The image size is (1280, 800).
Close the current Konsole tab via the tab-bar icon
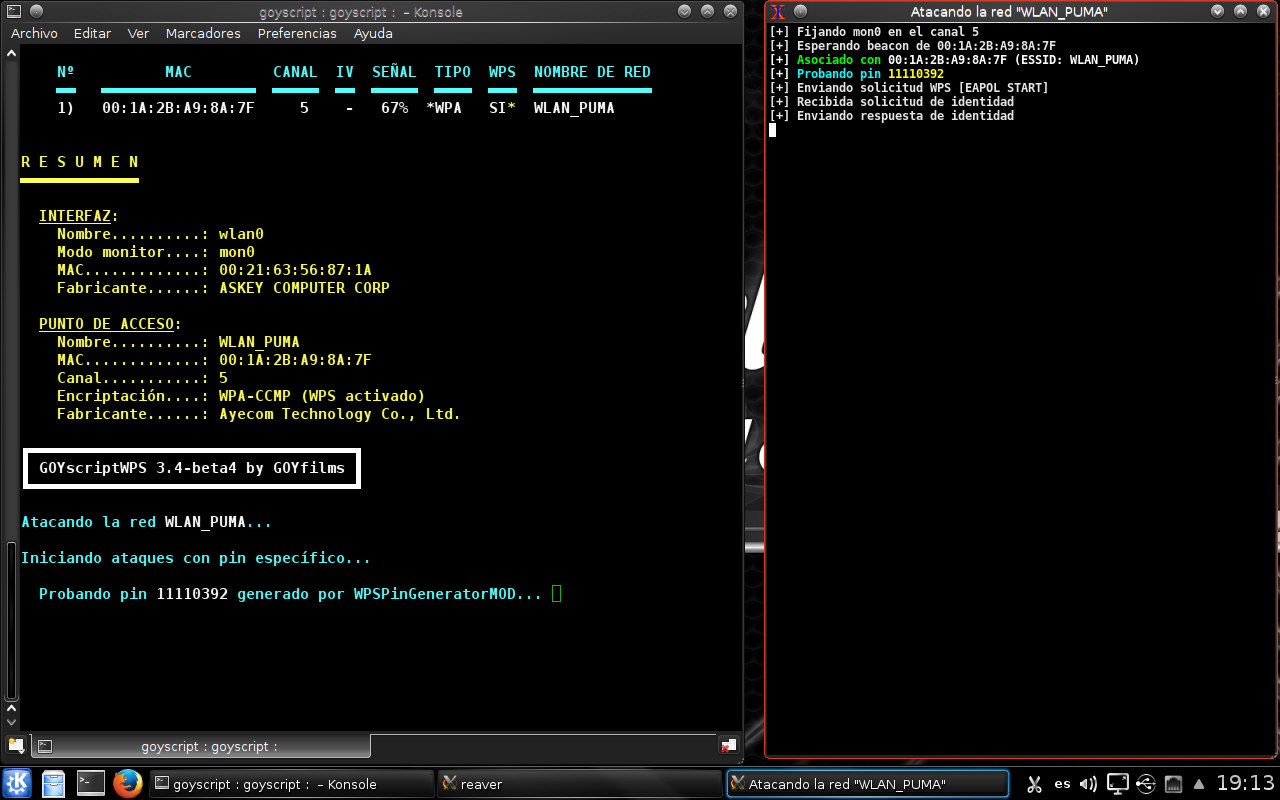[x=728, y=745]
